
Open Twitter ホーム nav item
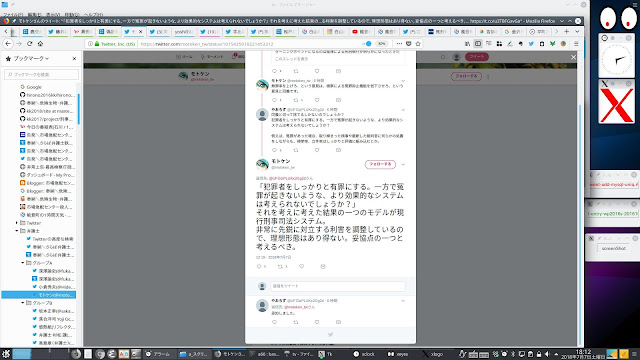tap(184, 57)
